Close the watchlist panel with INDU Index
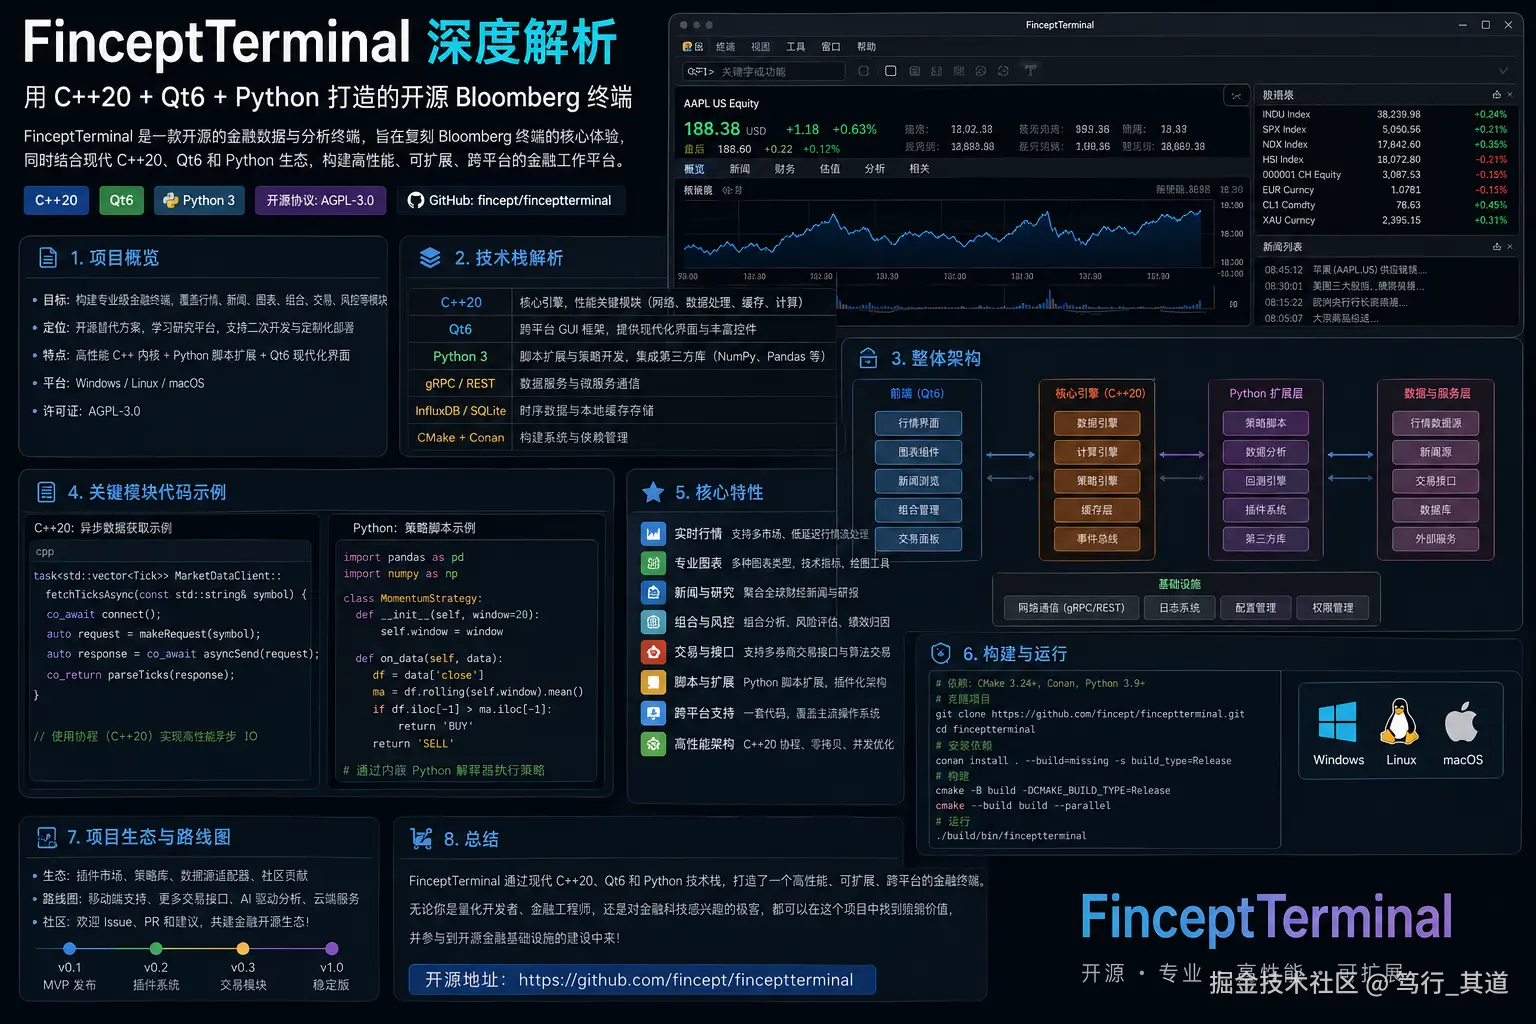 [x=1510, y=95]
